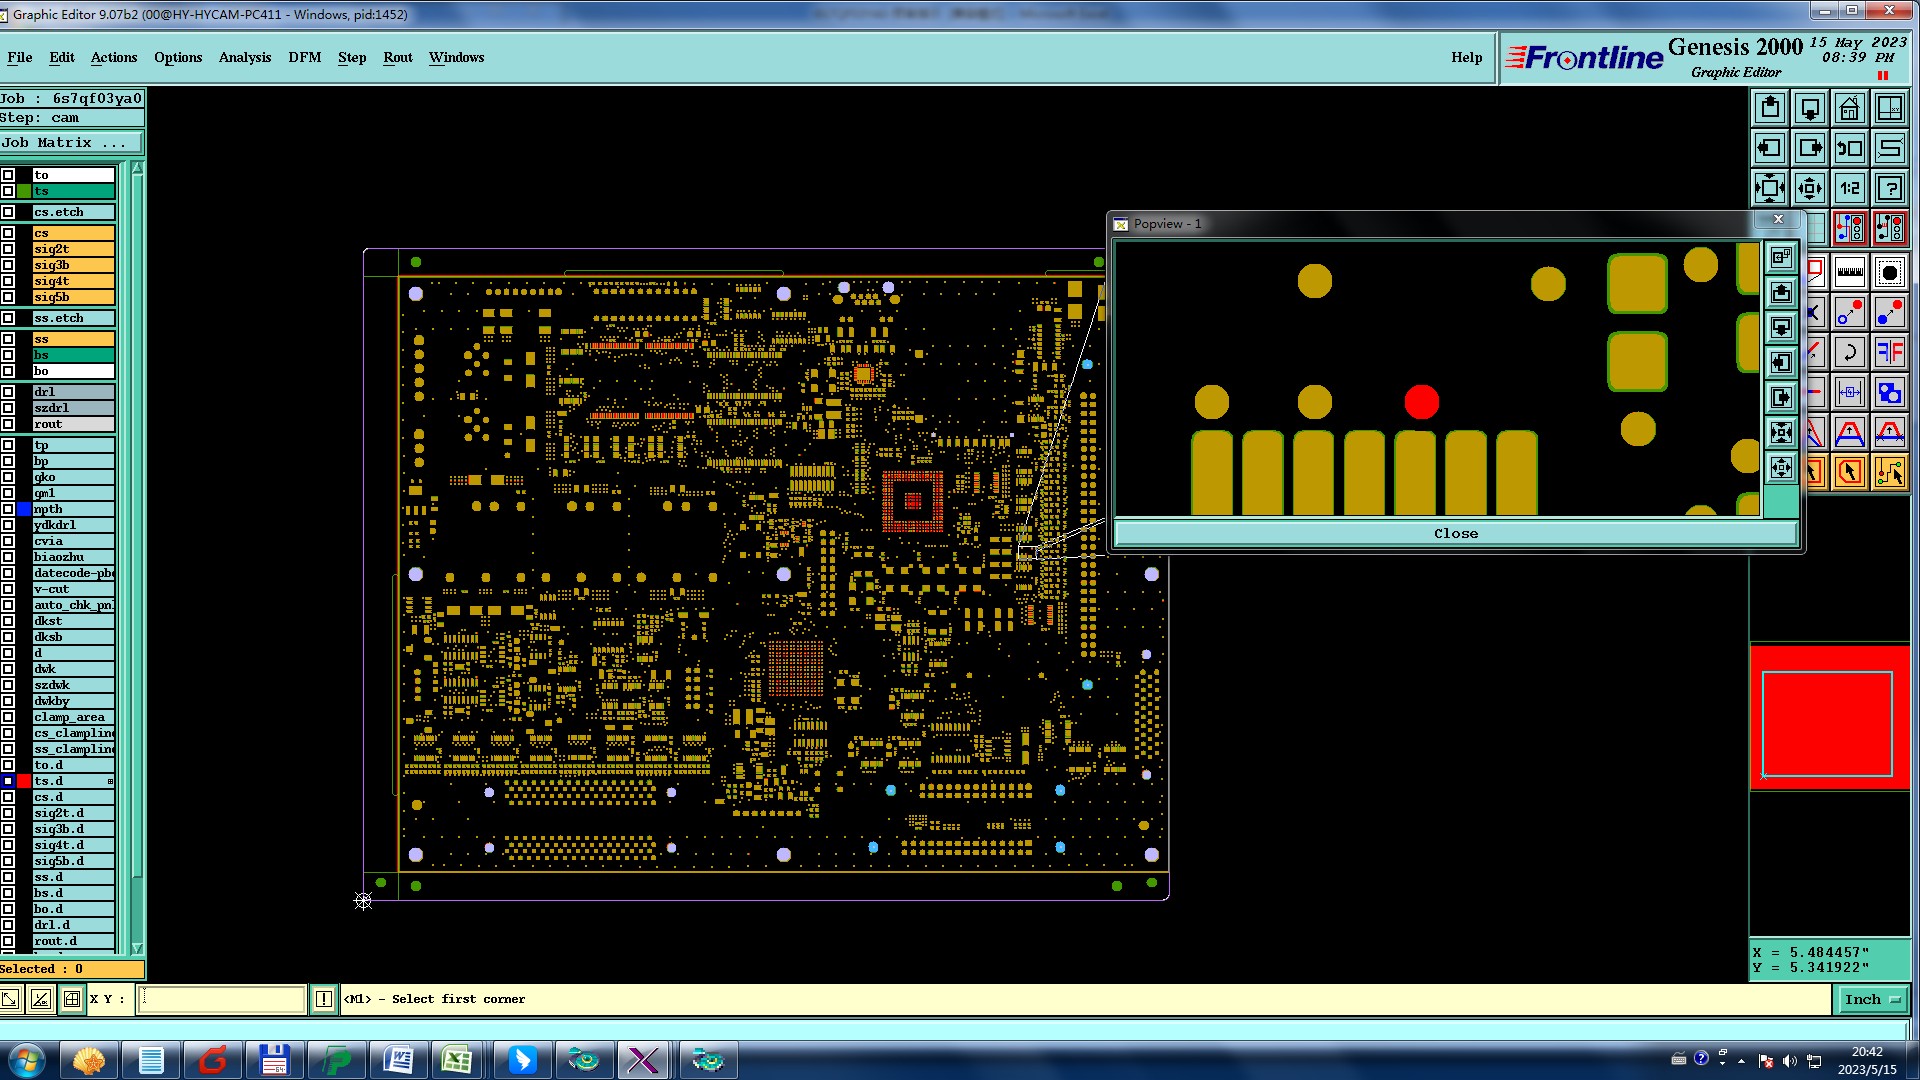The image size is (1920, 1080).
Task: Toggle checkbox for the sig3b layer
Action: coord(8,265)
